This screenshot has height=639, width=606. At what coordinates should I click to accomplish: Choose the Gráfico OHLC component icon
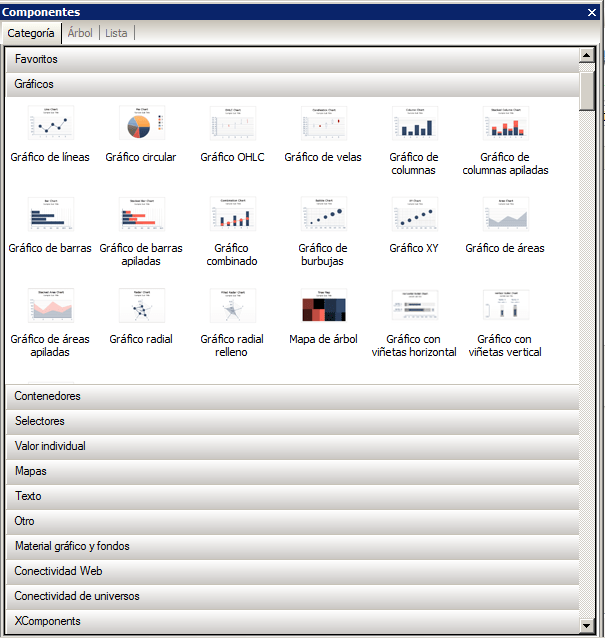coord(232,124)
